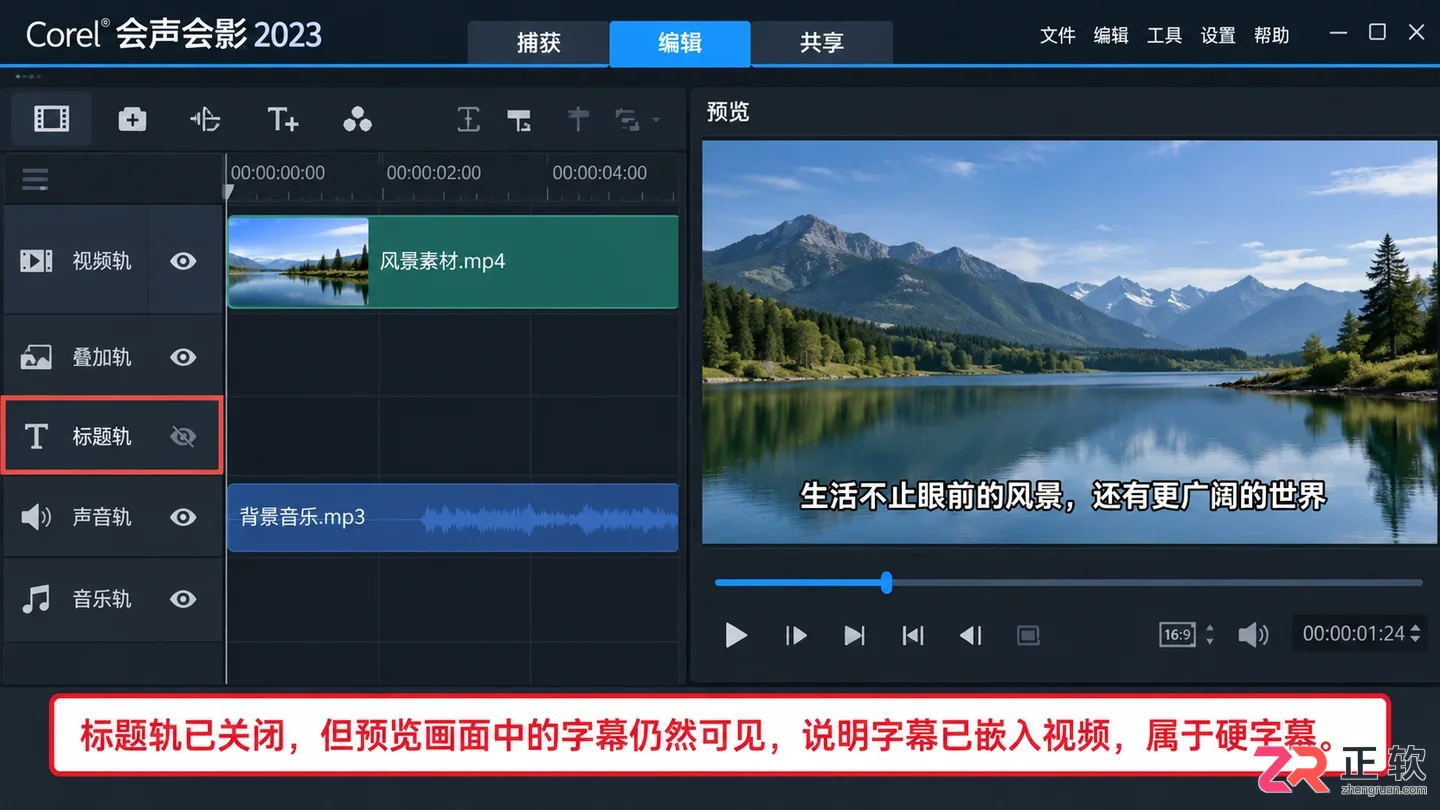Click the 音乐轨 music note icon
This screenshot has width=1440, height=810.
pos(36,599)
